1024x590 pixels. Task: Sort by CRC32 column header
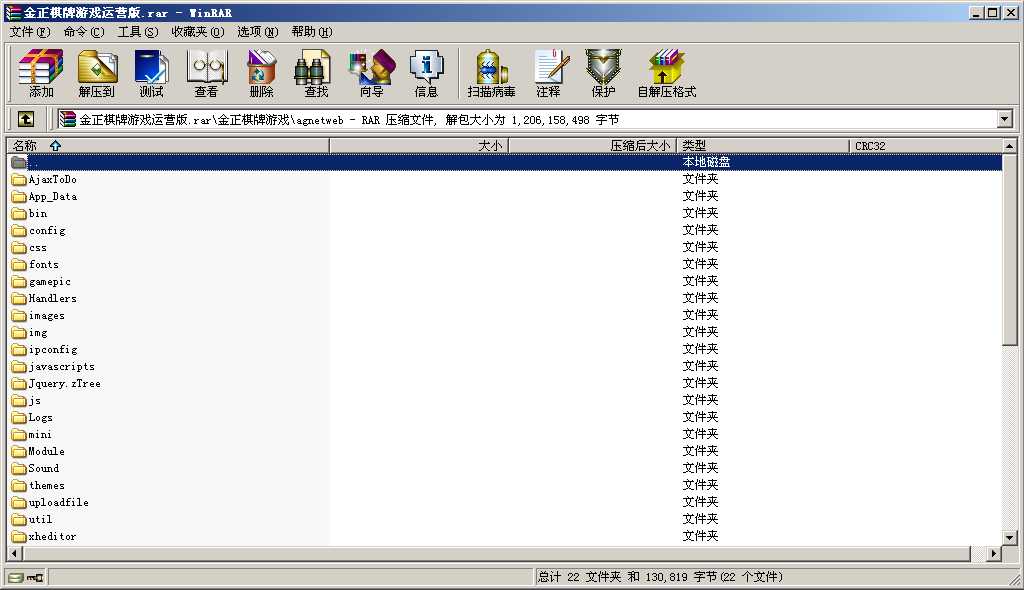click(x=925, y=146)
